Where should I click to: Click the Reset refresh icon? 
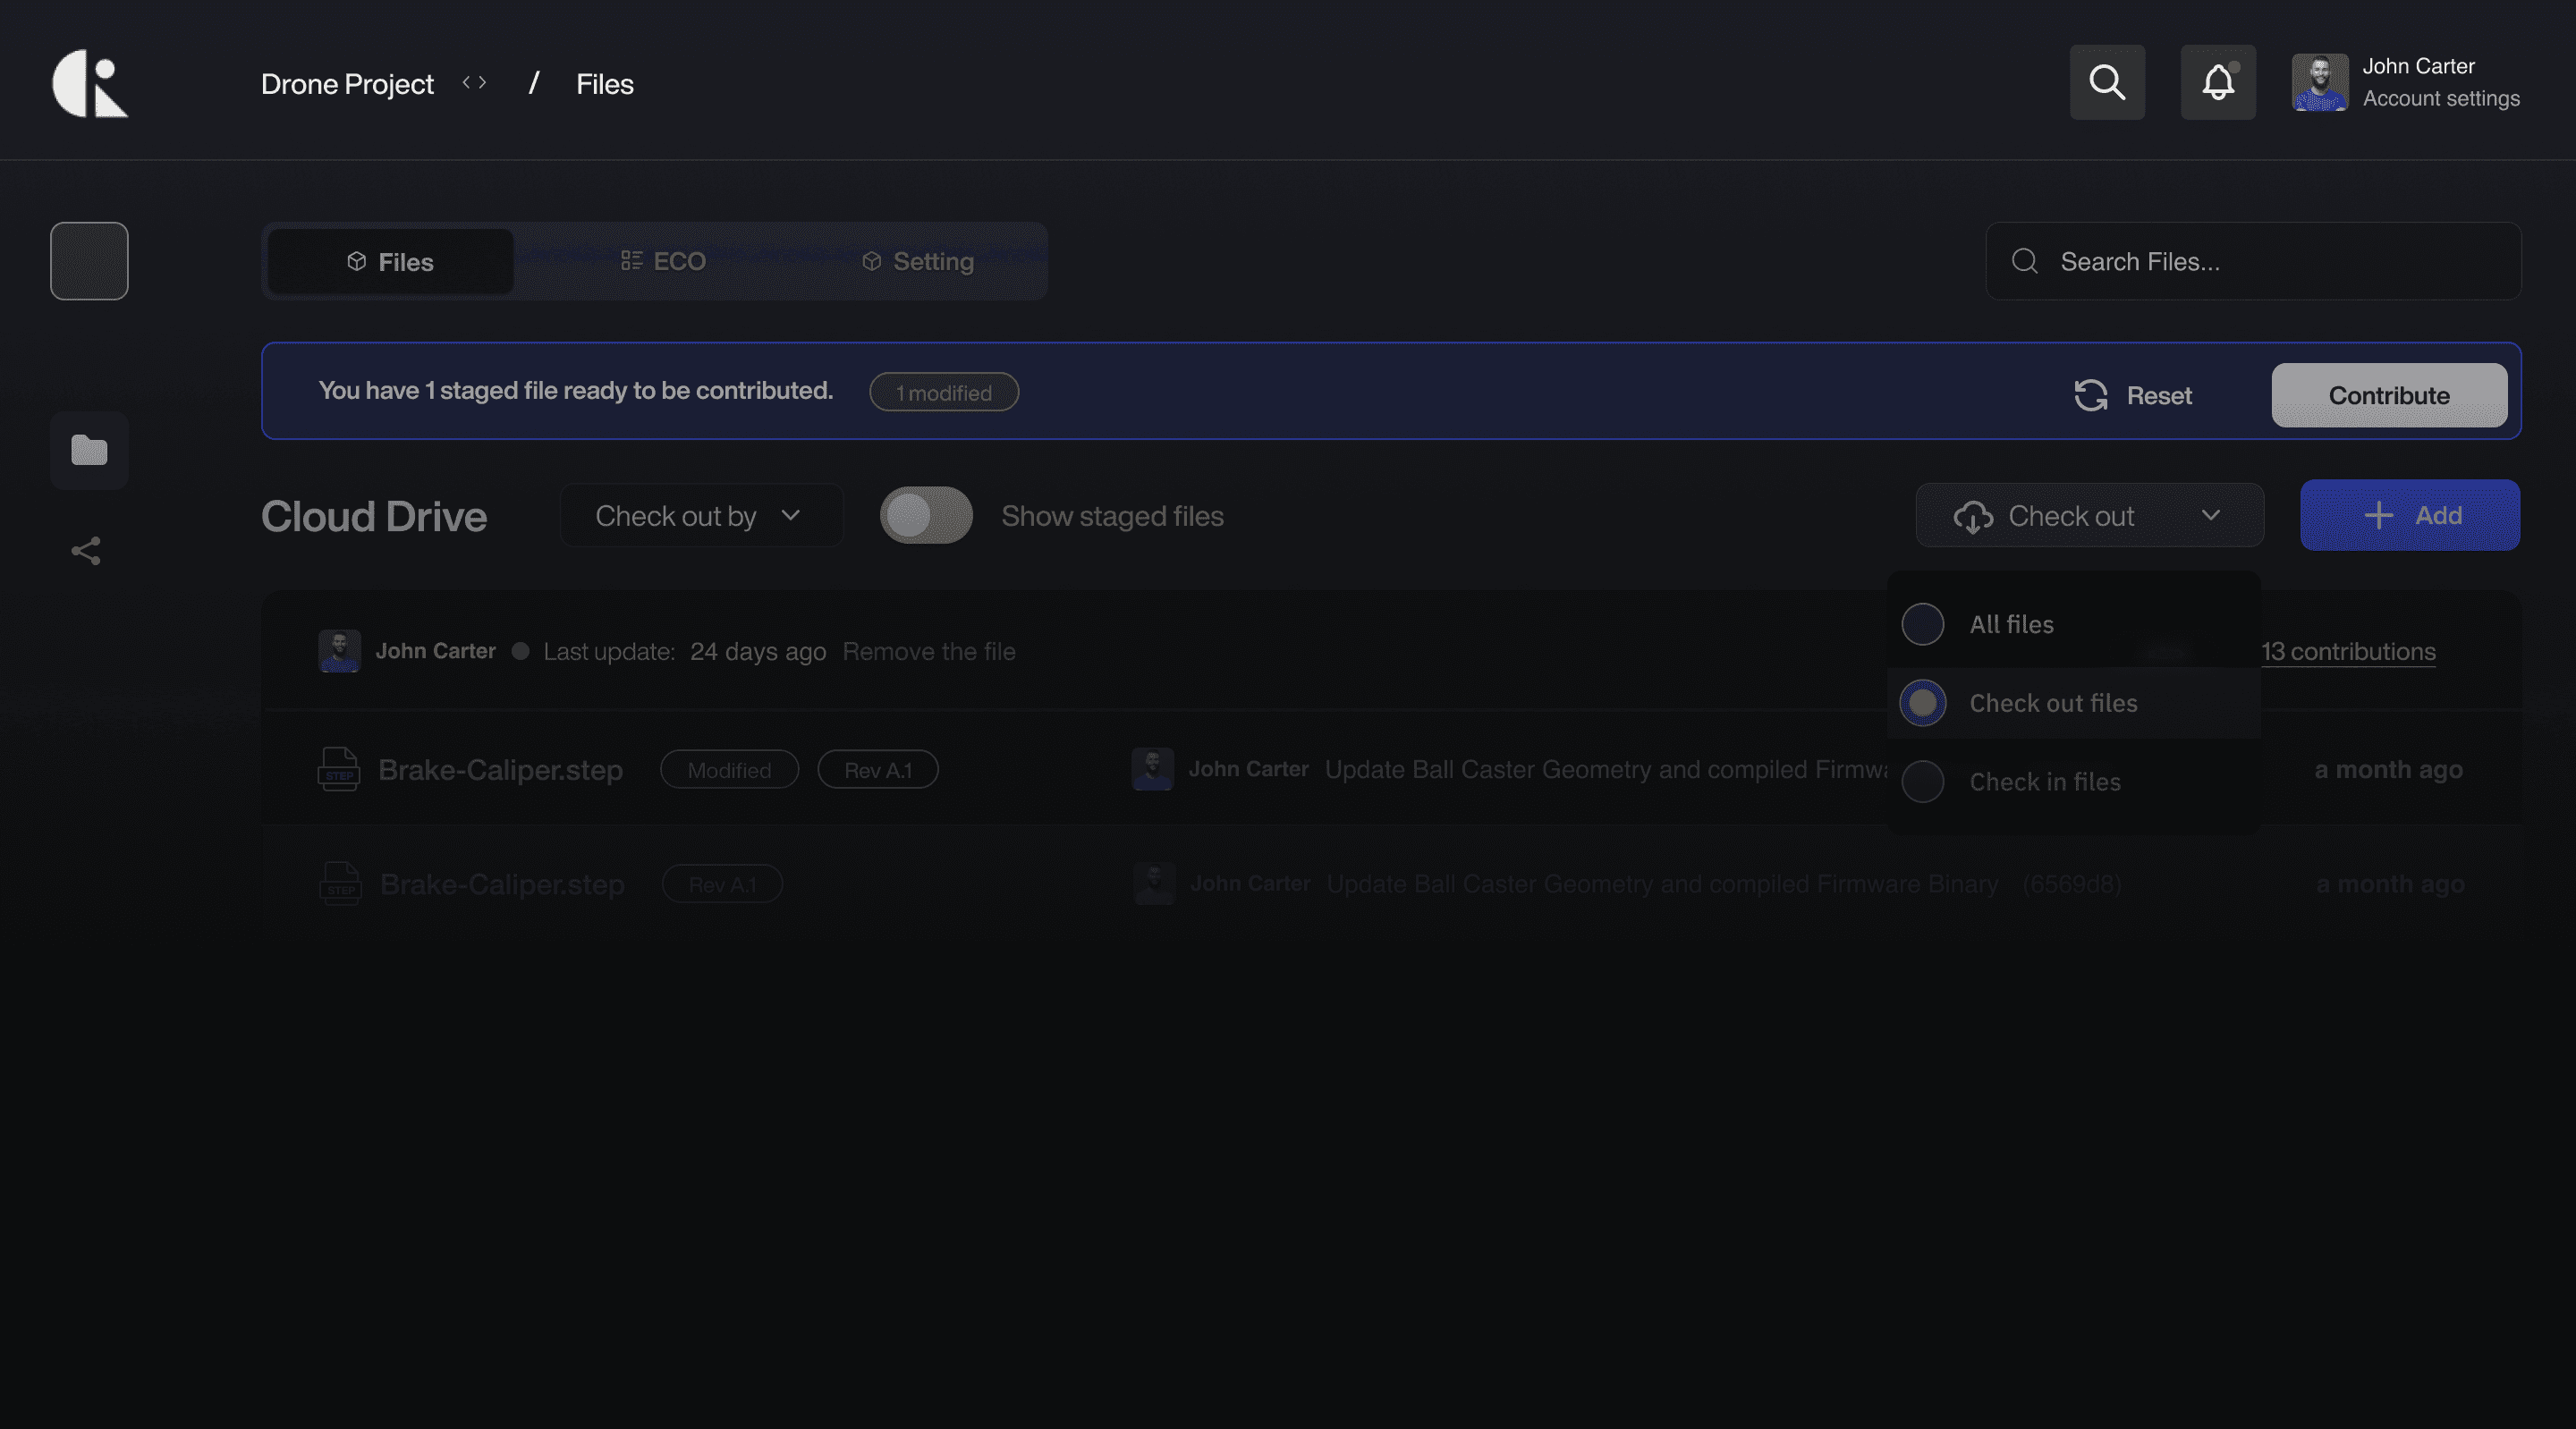pos(2090,395)
